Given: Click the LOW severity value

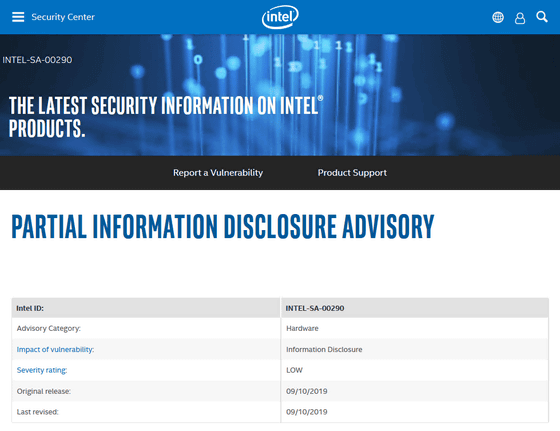Looking at the screenshot, I should point(294,370).
